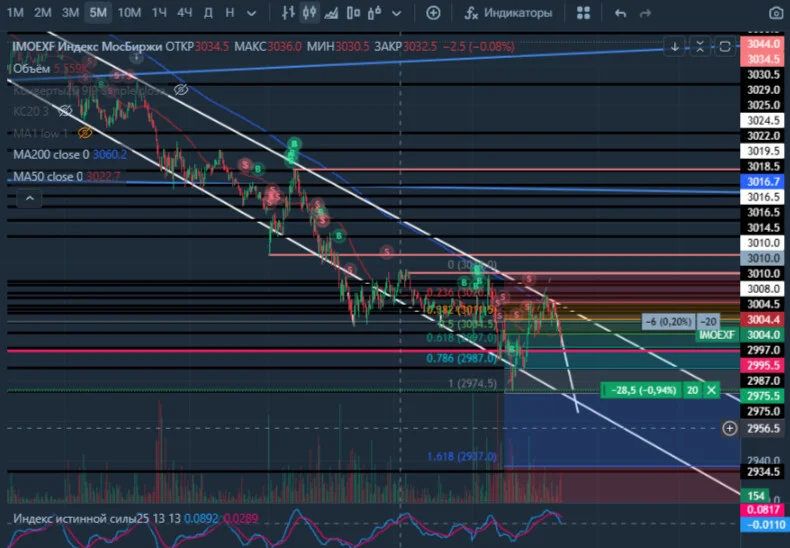Click the redo arrow icon
The width and height of the screenshot is (790, 548).
click(645, 14)
